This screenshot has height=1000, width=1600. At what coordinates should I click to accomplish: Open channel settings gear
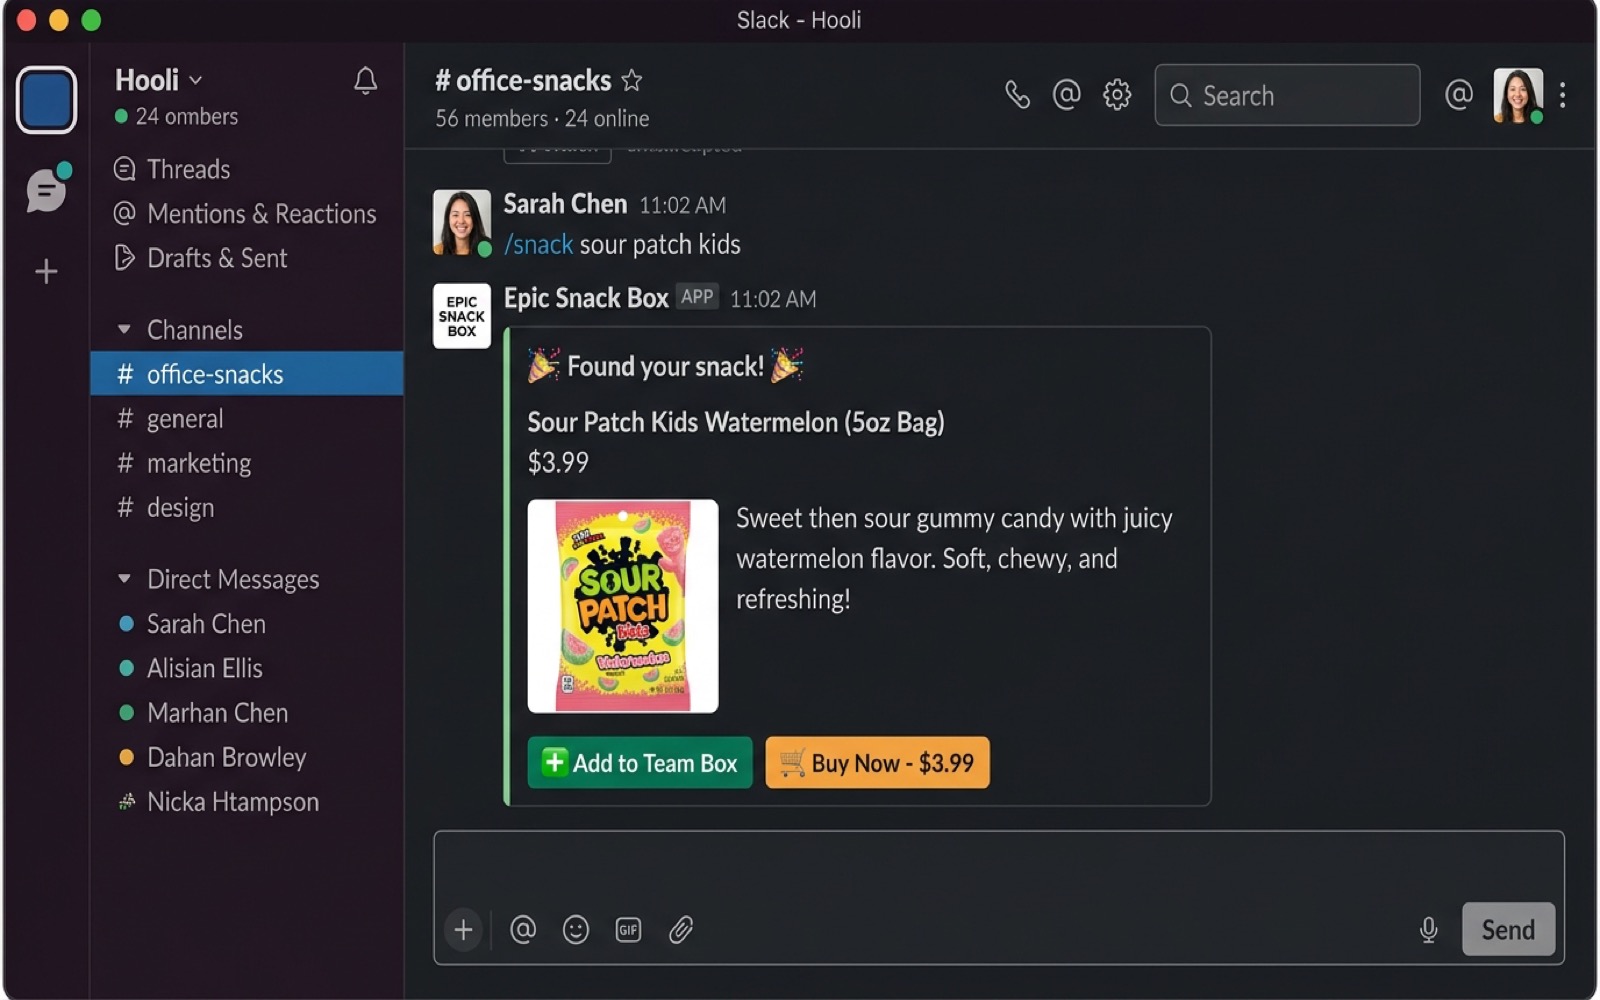(1117, 95)
